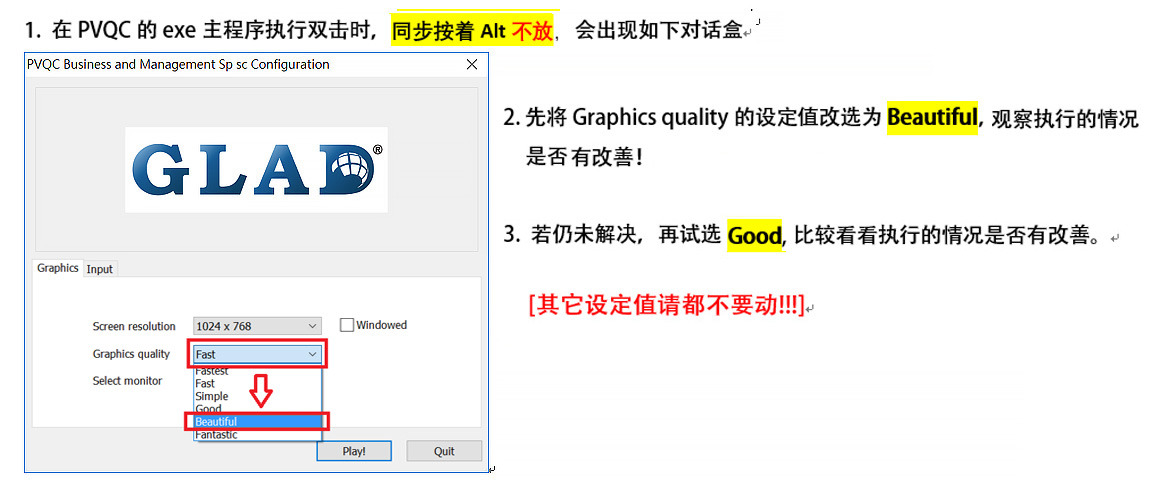Click the dialog title bar text
Screen dimensions: 1156x492
pyautogui.click(x=178, y=65)
